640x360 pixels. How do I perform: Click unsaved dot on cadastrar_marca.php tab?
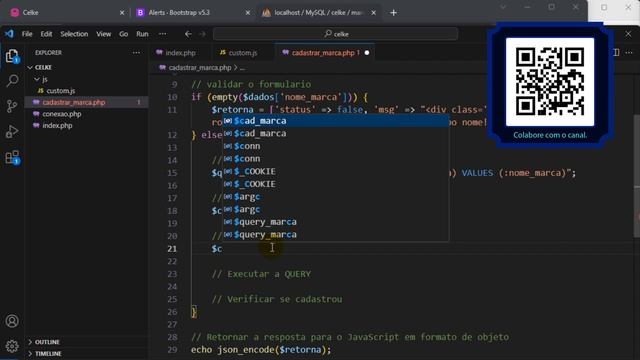click(x=367, y=53)
